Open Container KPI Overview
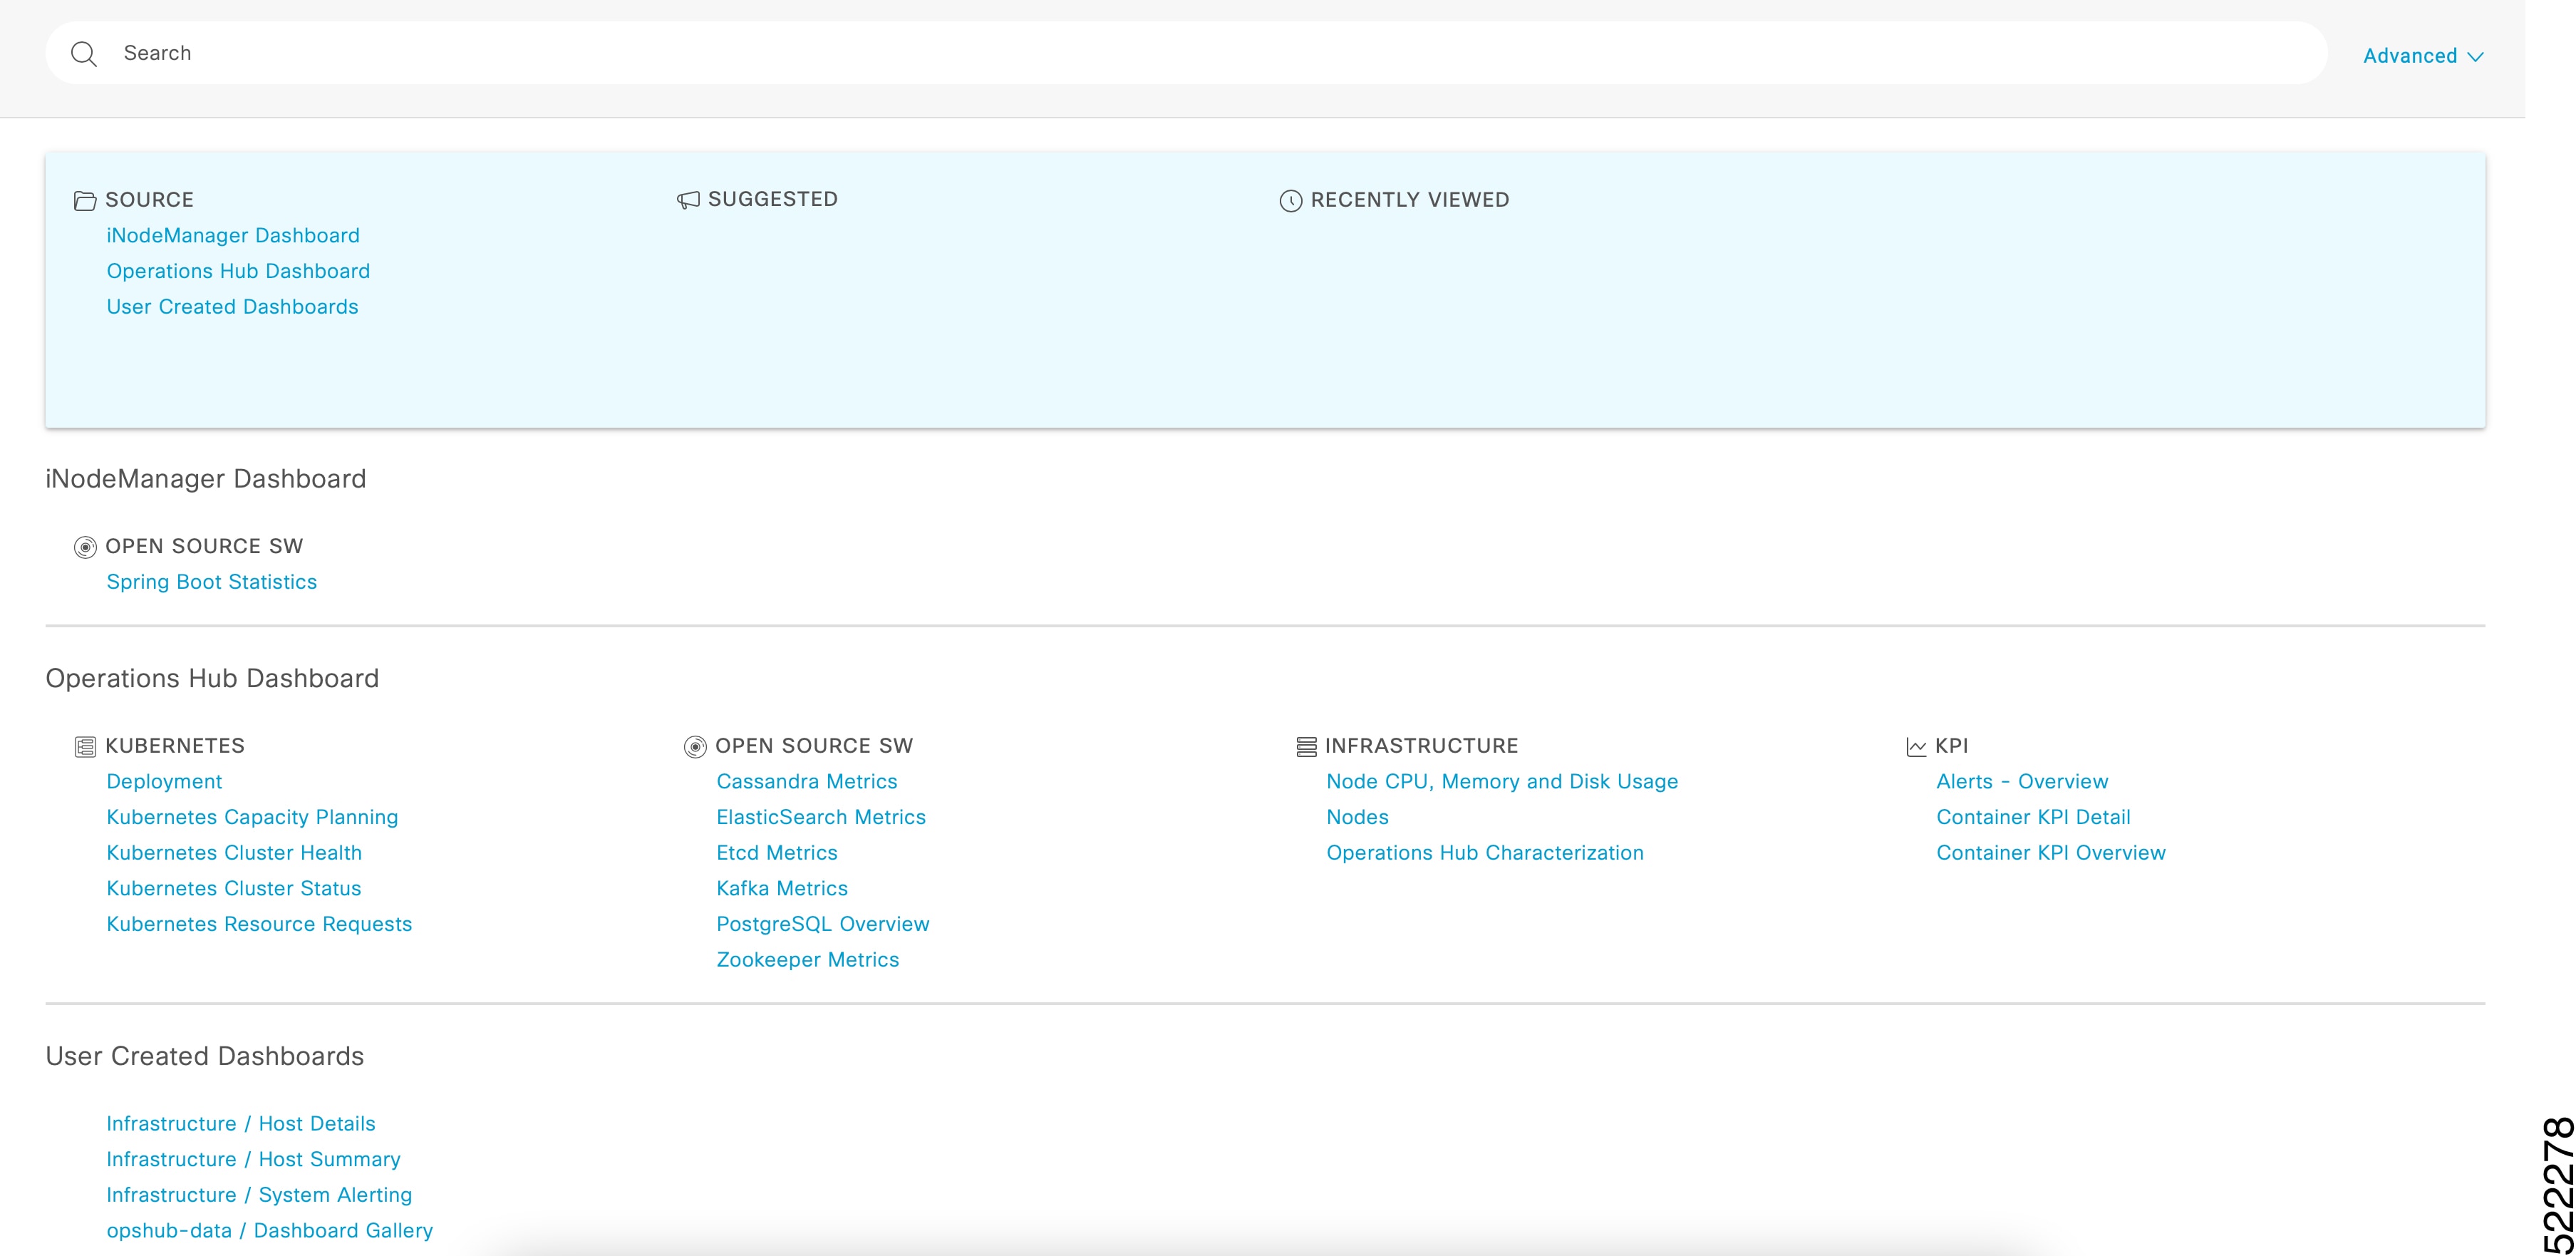Image resolution: width=2576 pixels, height=1256 pixels. (x=2051, y=853)
